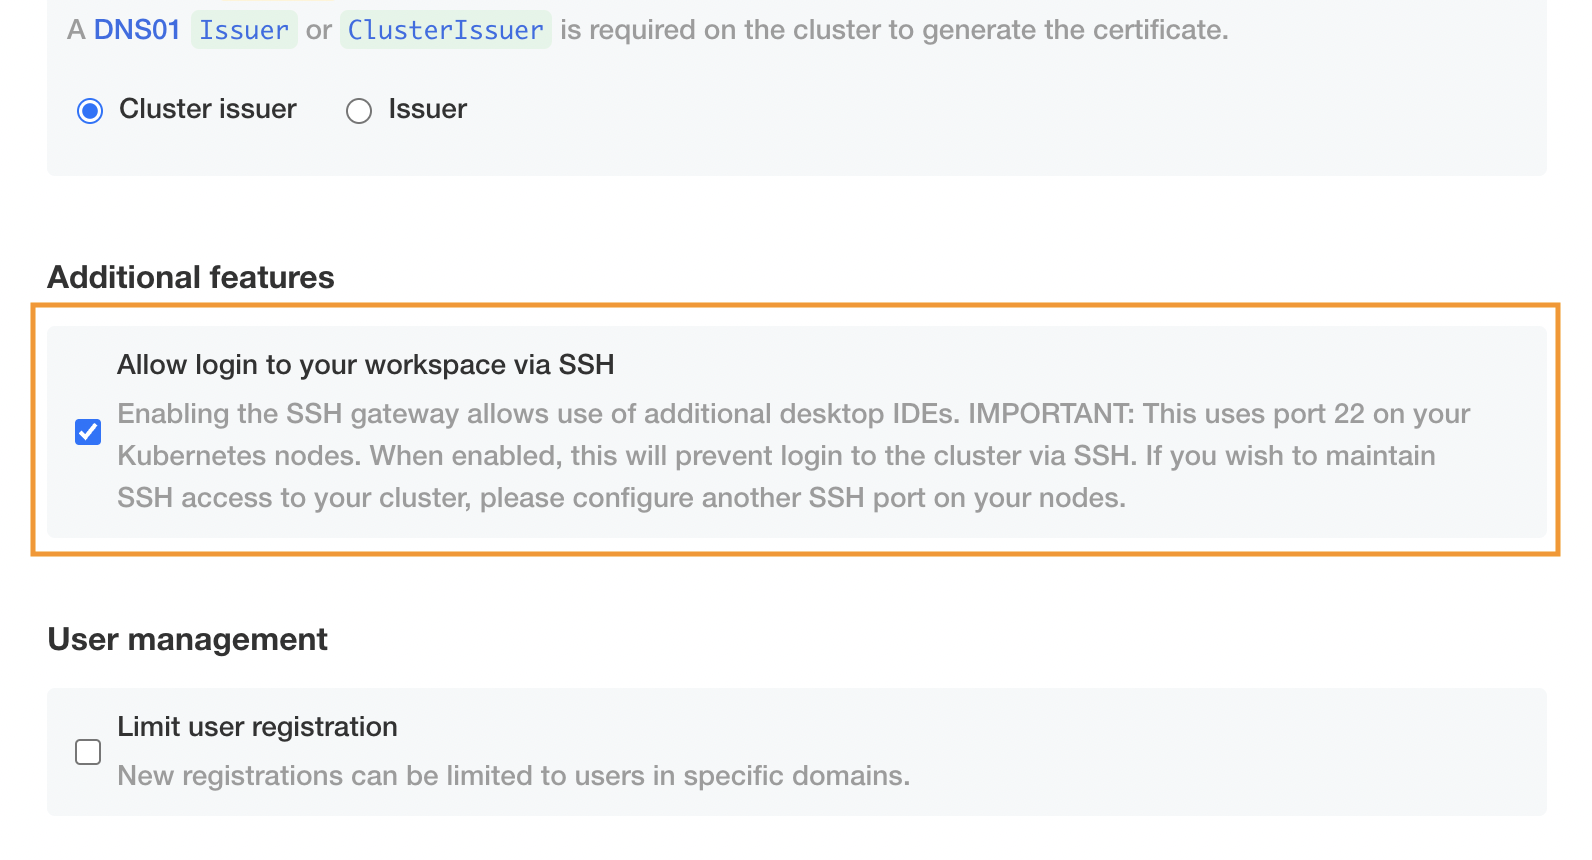The height and width of the screenshot is (860, 1592).
Task: Click the Issuer code tag
Action: [x=244, y=30]
